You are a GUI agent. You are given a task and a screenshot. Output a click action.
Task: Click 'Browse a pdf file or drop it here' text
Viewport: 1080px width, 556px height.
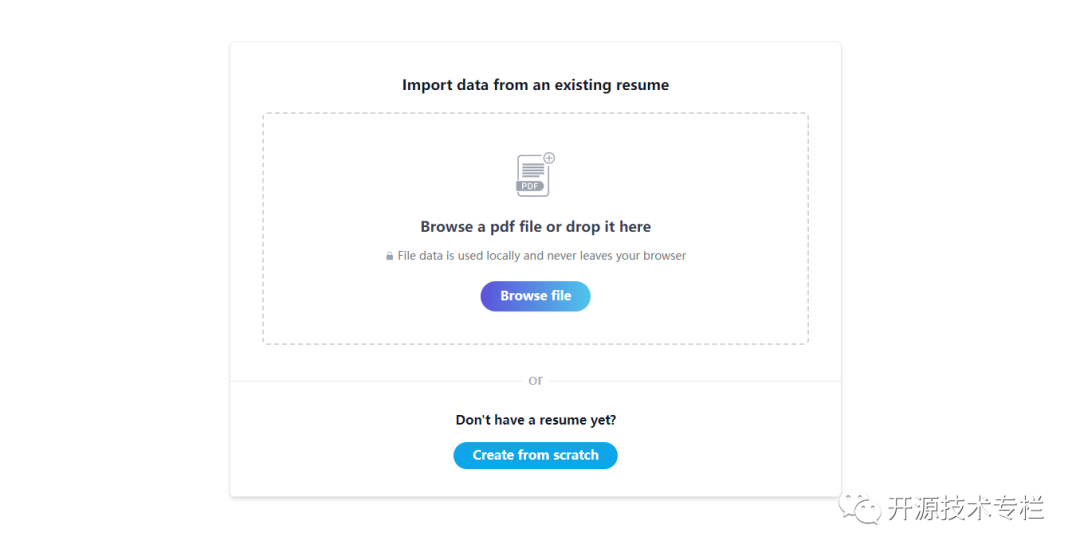[535, 227]
